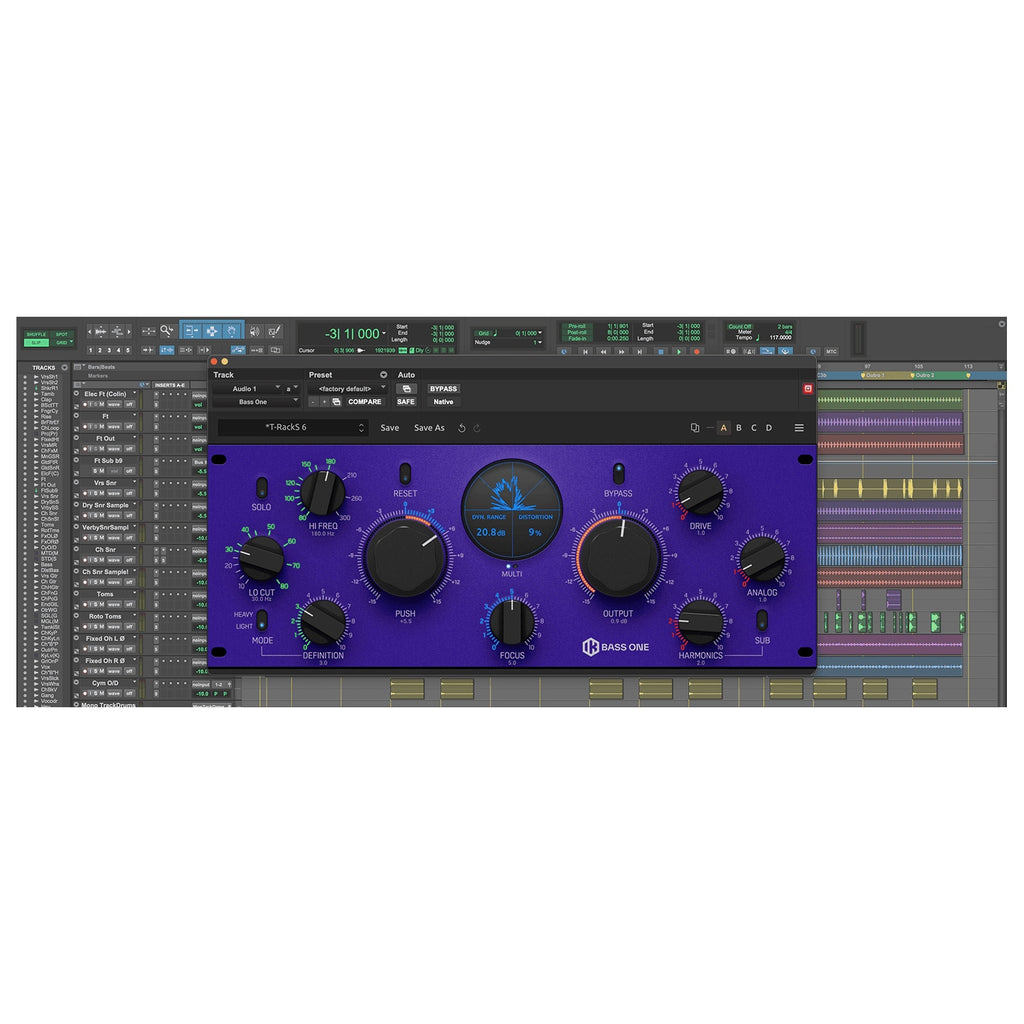
Task: Open the factory default preset dropdown
Action: (347, 389)
